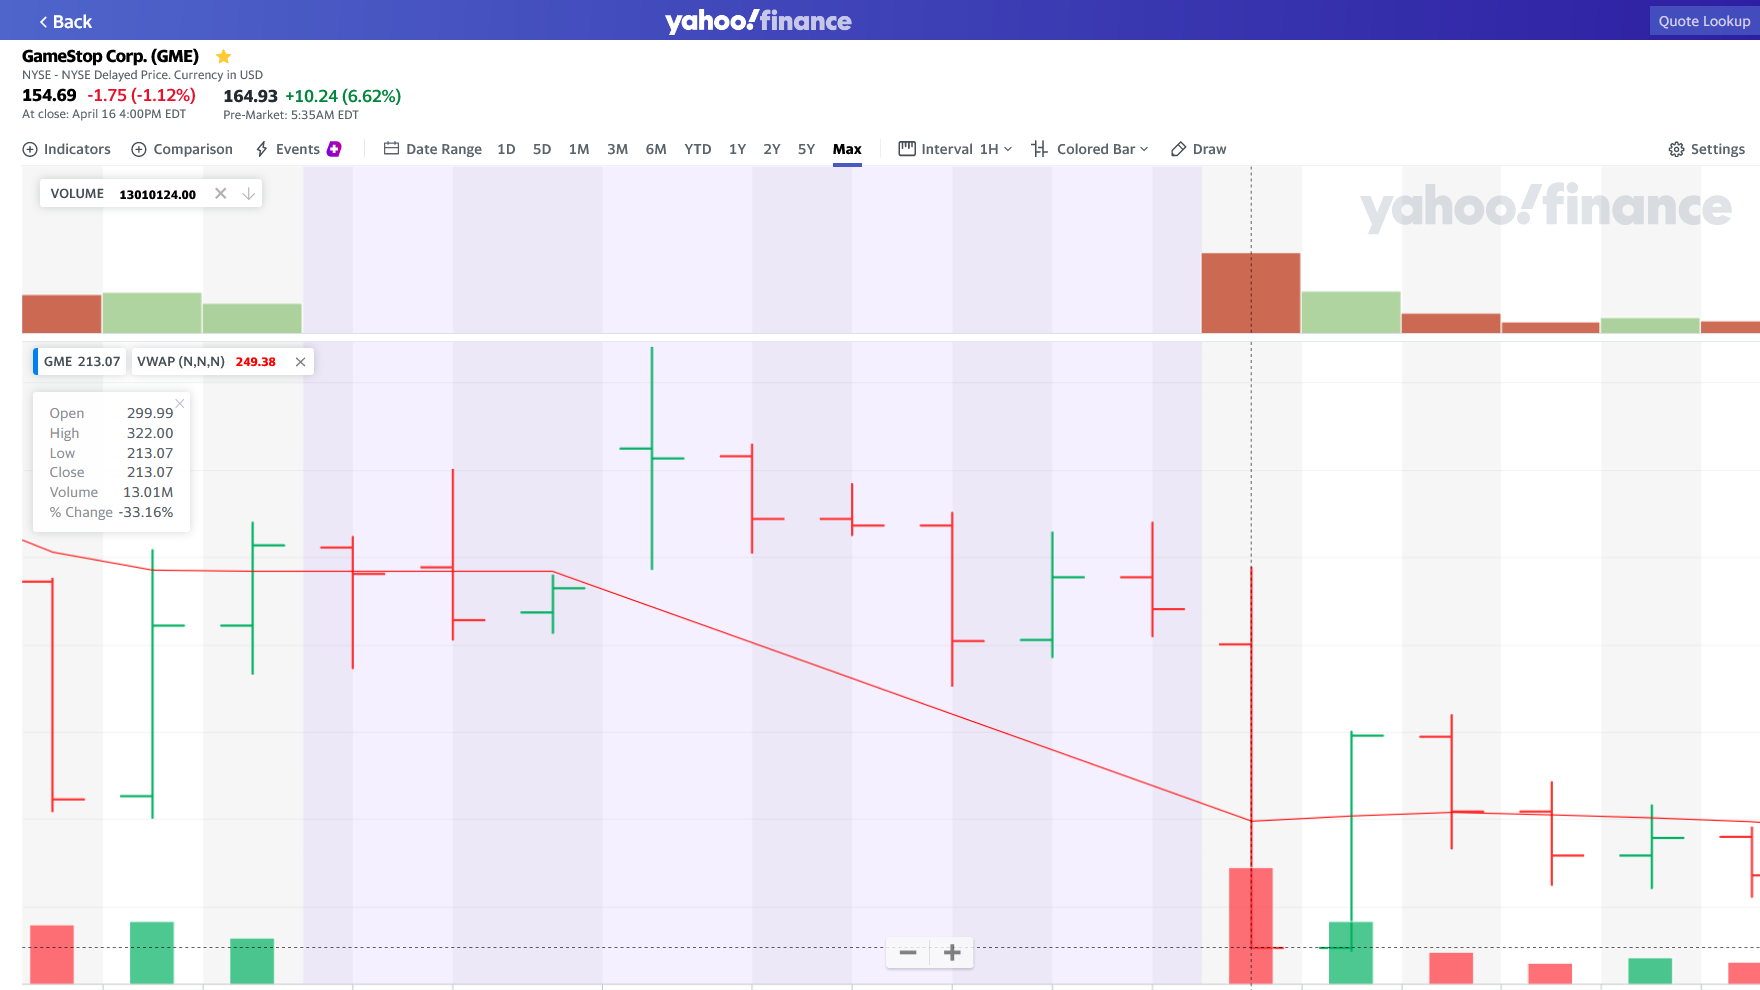The height and width of the screenshot is (990, 1760).
Task: Click the plus icon next to Comparison
Action: [139, 149]
